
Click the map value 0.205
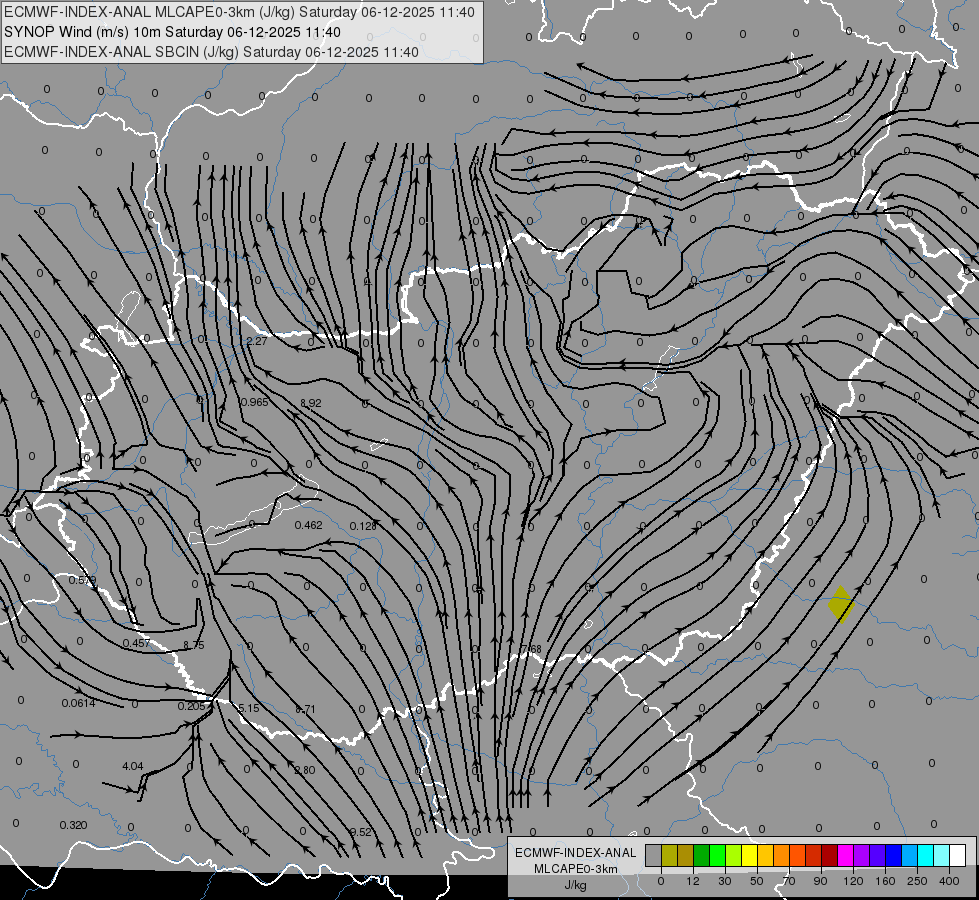point(191,706)
